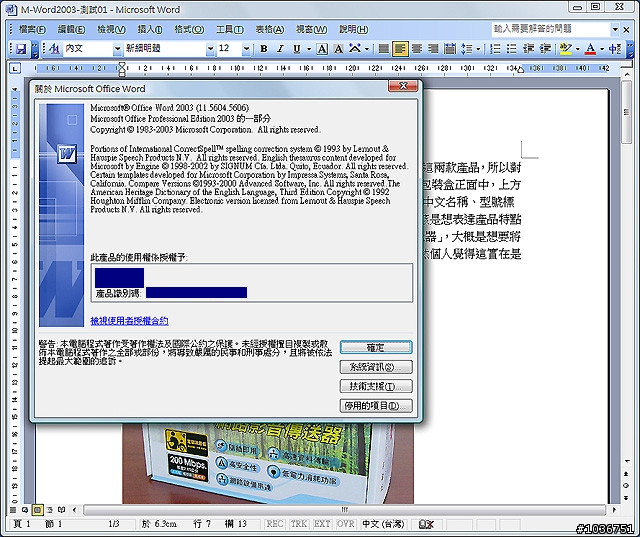Apply Character Shading icon
Screen dimensions: 640x537
[338, 49]
